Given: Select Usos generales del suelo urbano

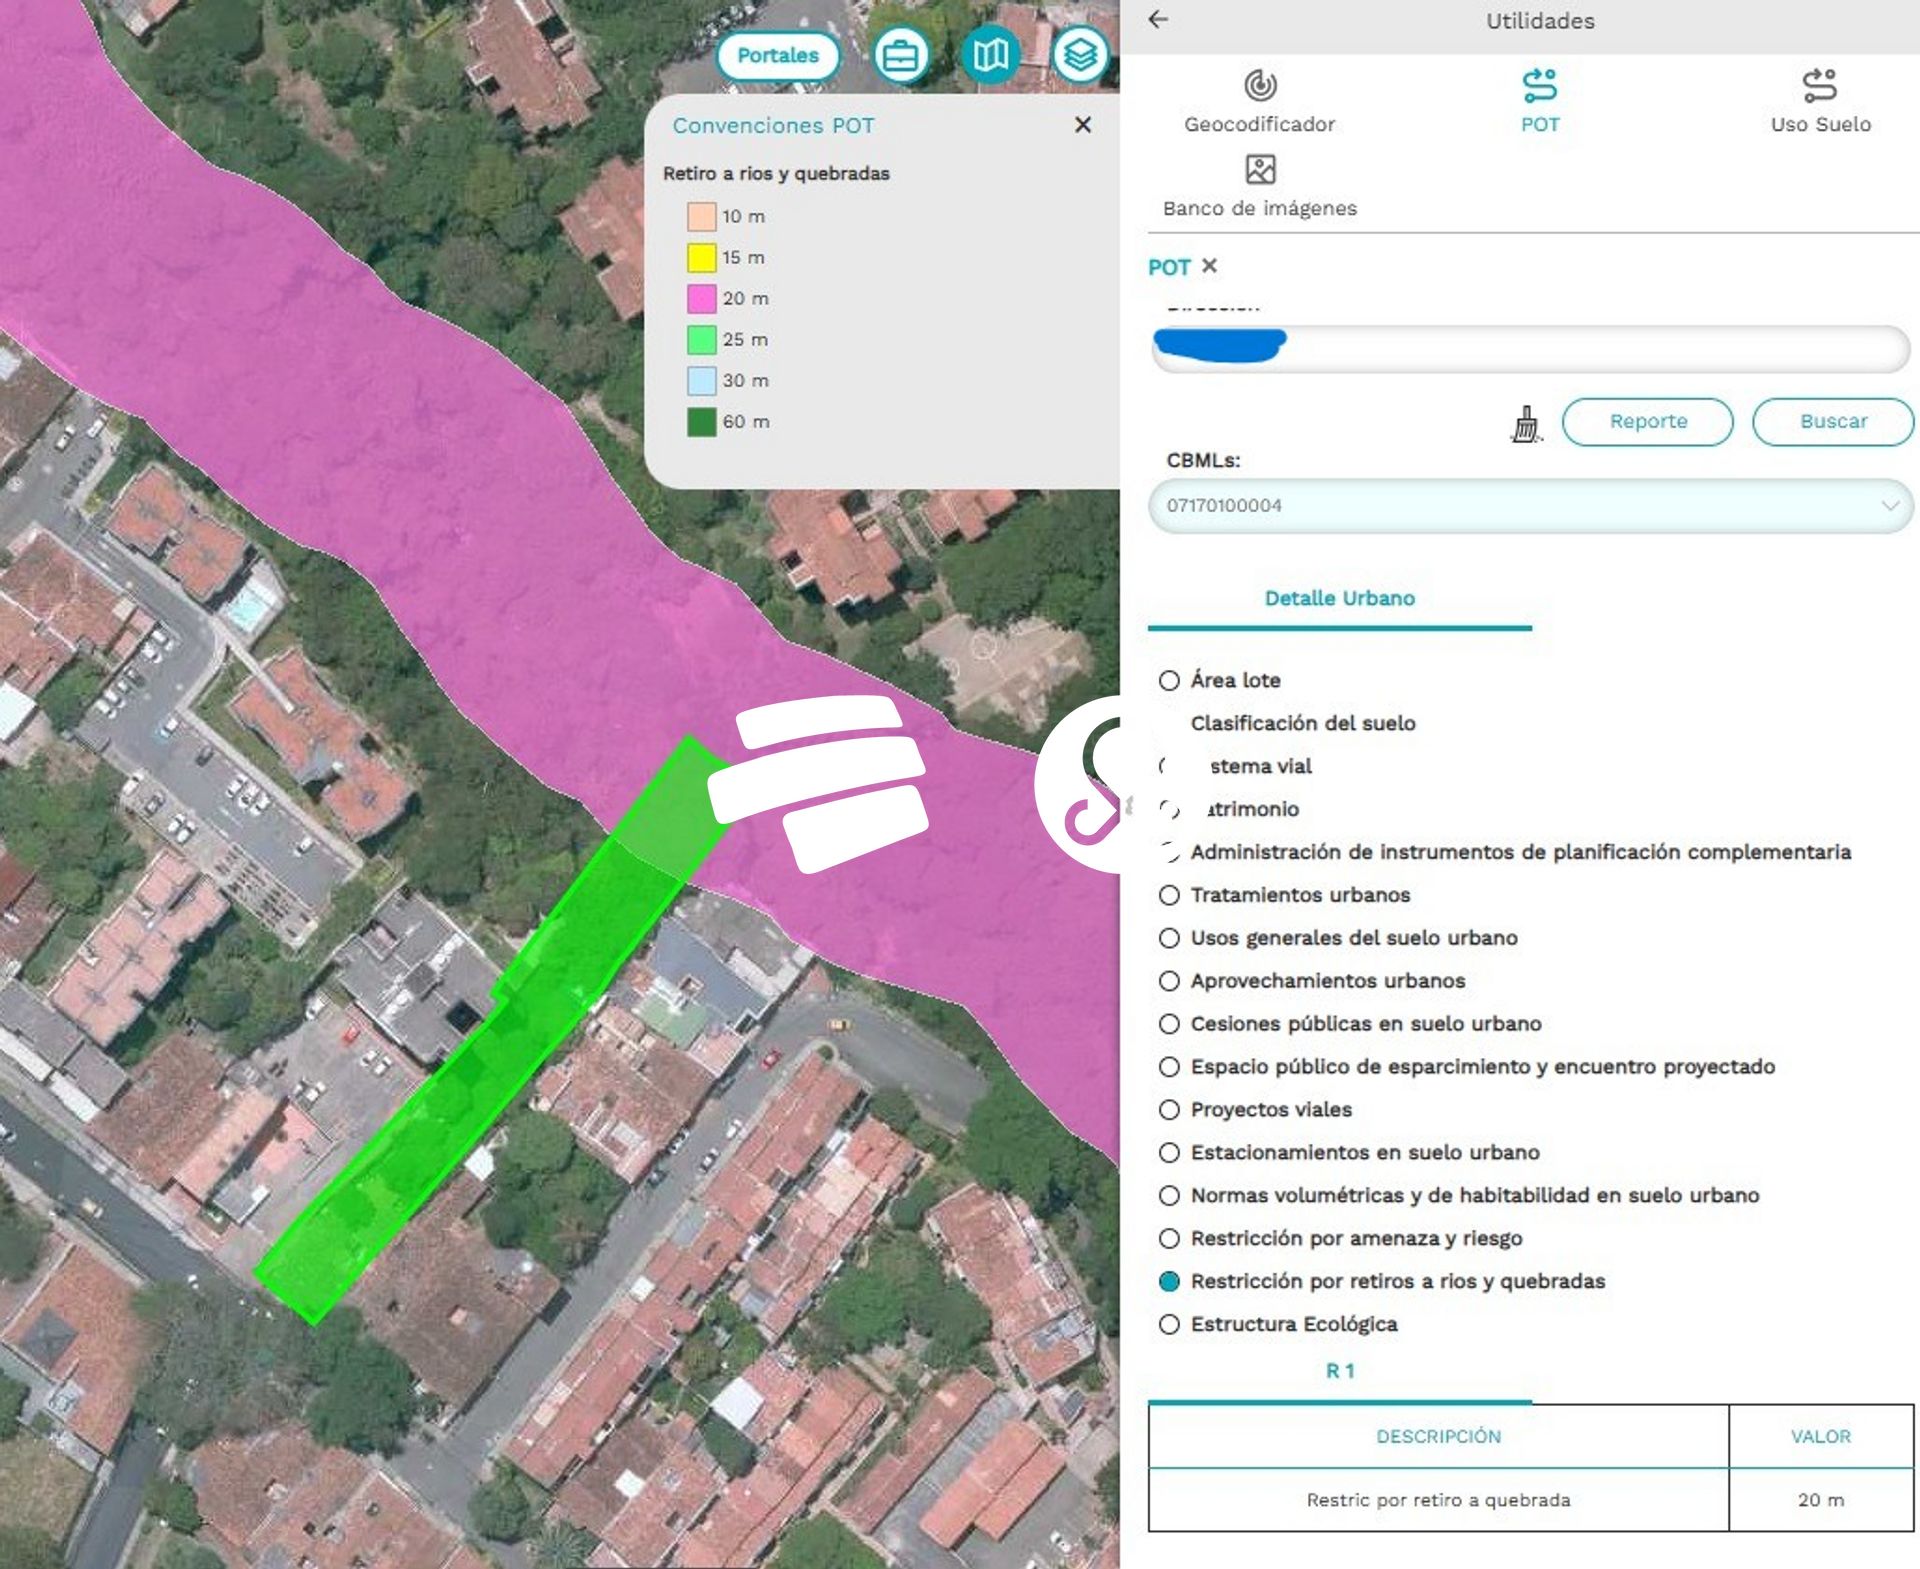Looking at the screenshot, I should 1169,939.
